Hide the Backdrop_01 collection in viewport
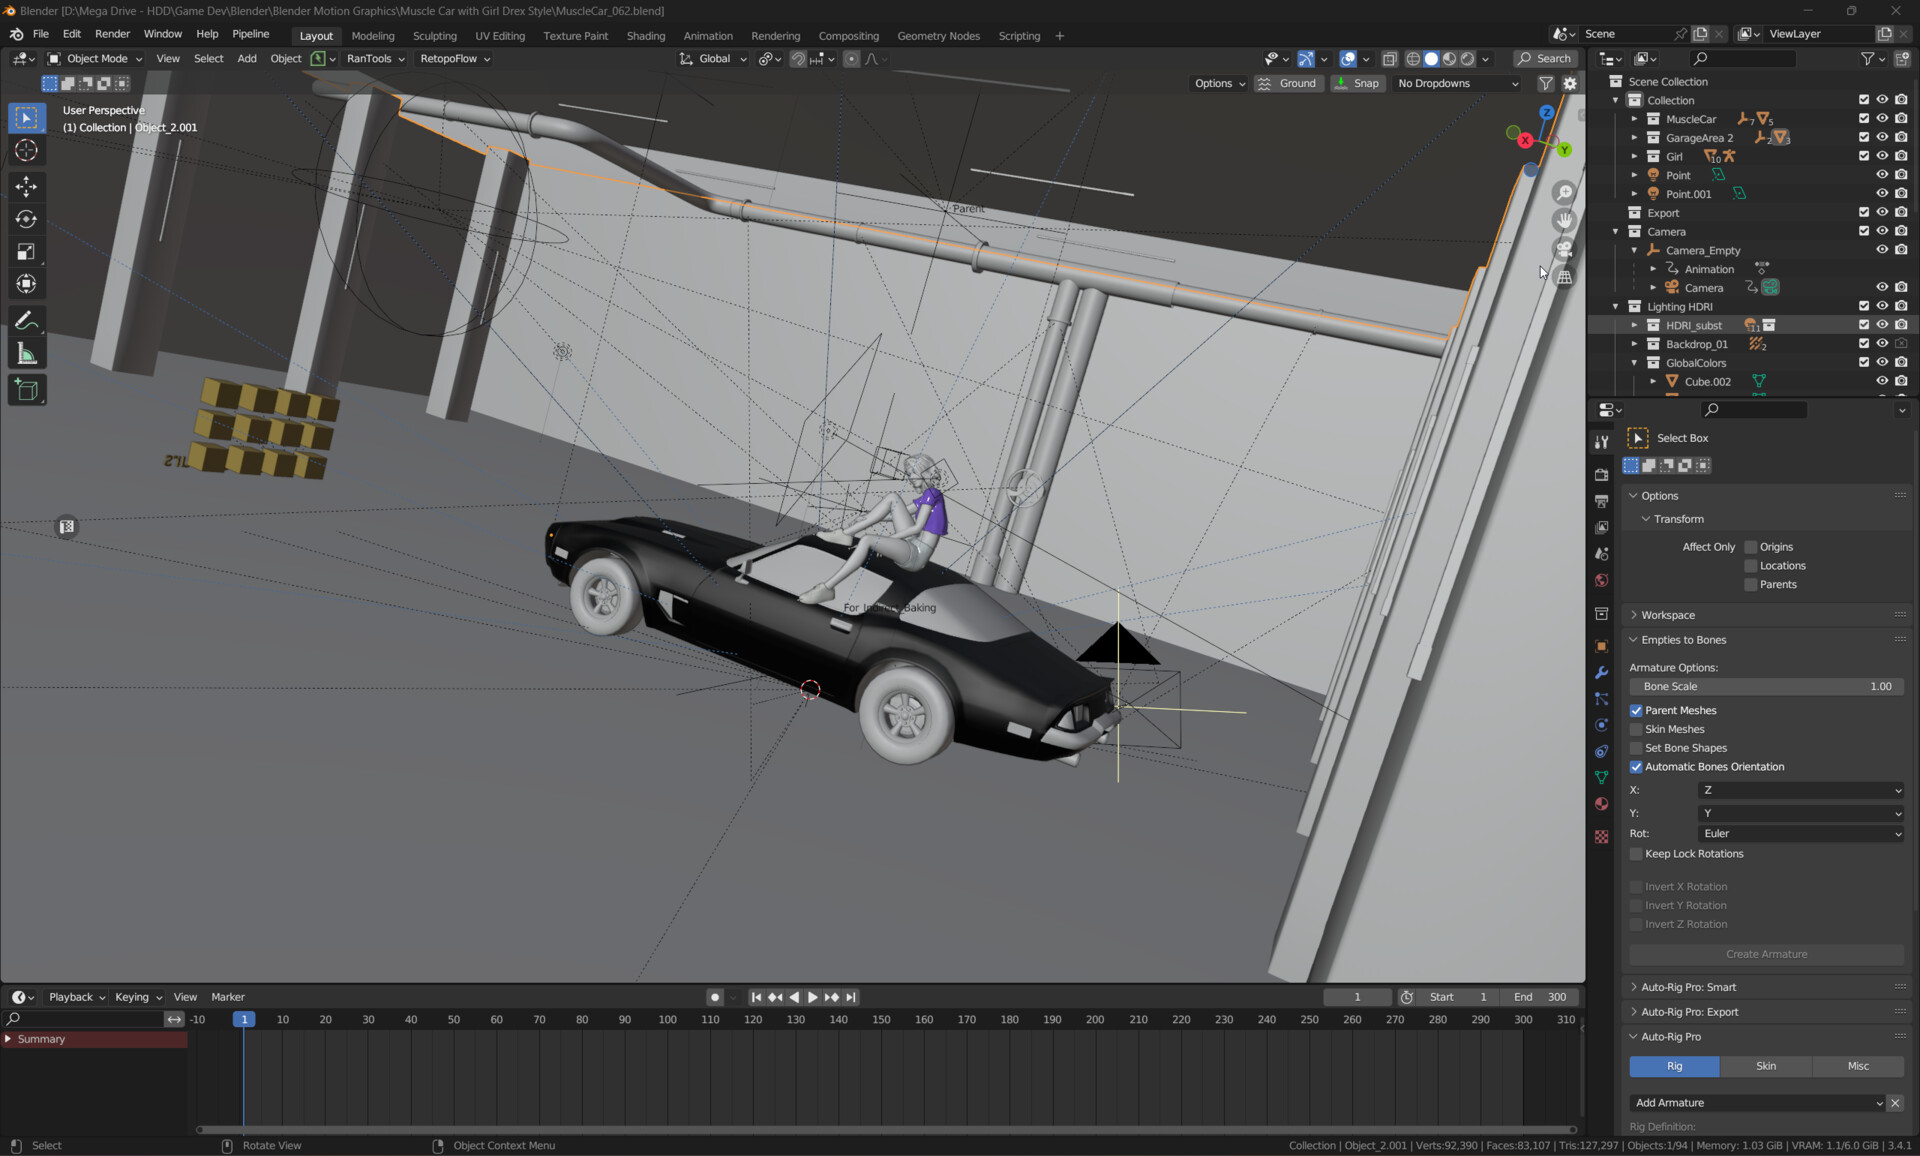The height and width of the screenshot is (1156, 1920). [x=1883, y=343]
